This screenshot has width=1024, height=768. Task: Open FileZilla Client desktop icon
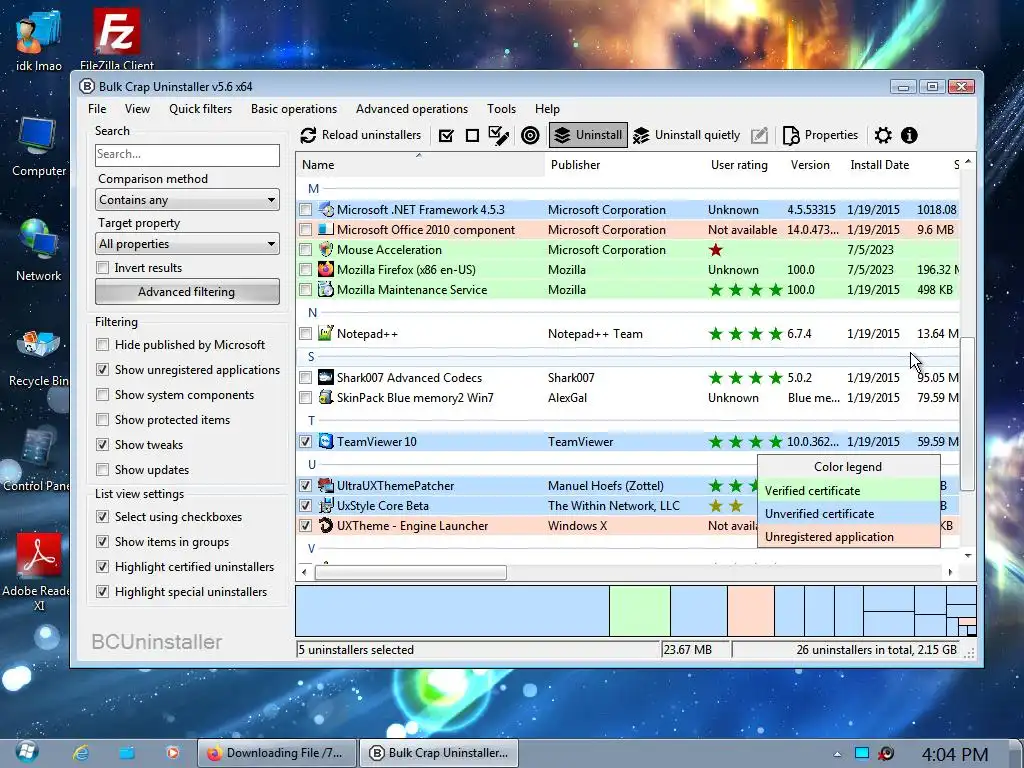(117, 37)
